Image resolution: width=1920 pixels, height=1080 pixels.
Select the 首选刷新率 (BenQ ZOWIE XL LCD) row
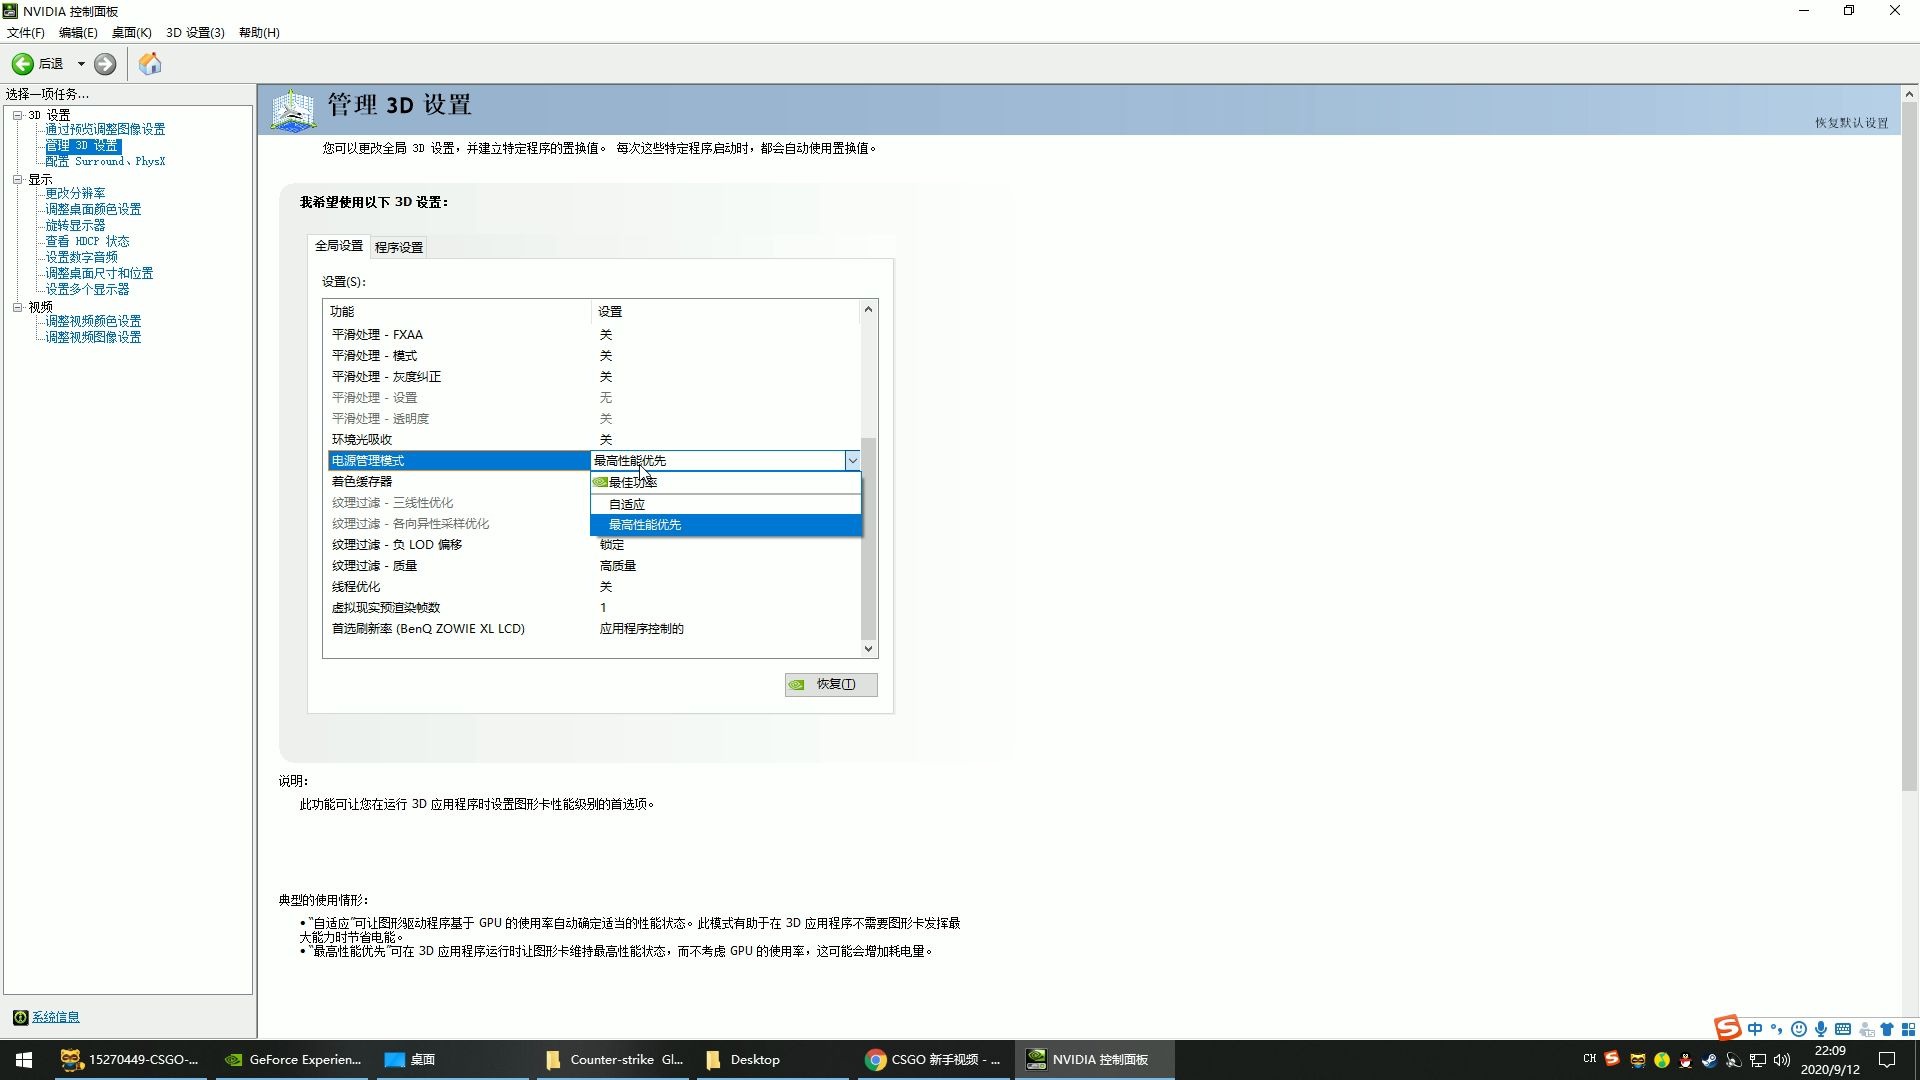click(592, 628)
